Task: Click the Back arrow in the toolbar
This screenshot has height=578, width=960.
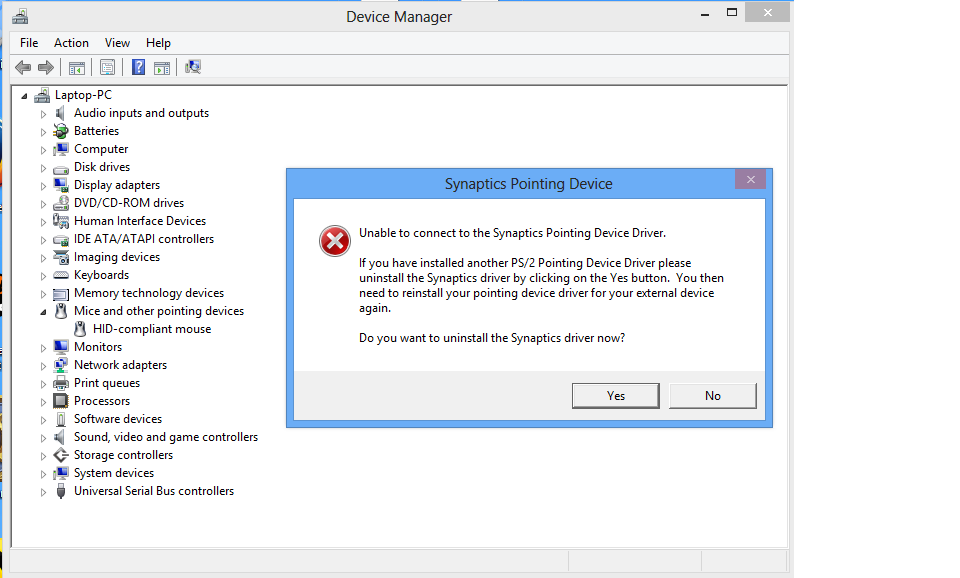Action: 23,67
